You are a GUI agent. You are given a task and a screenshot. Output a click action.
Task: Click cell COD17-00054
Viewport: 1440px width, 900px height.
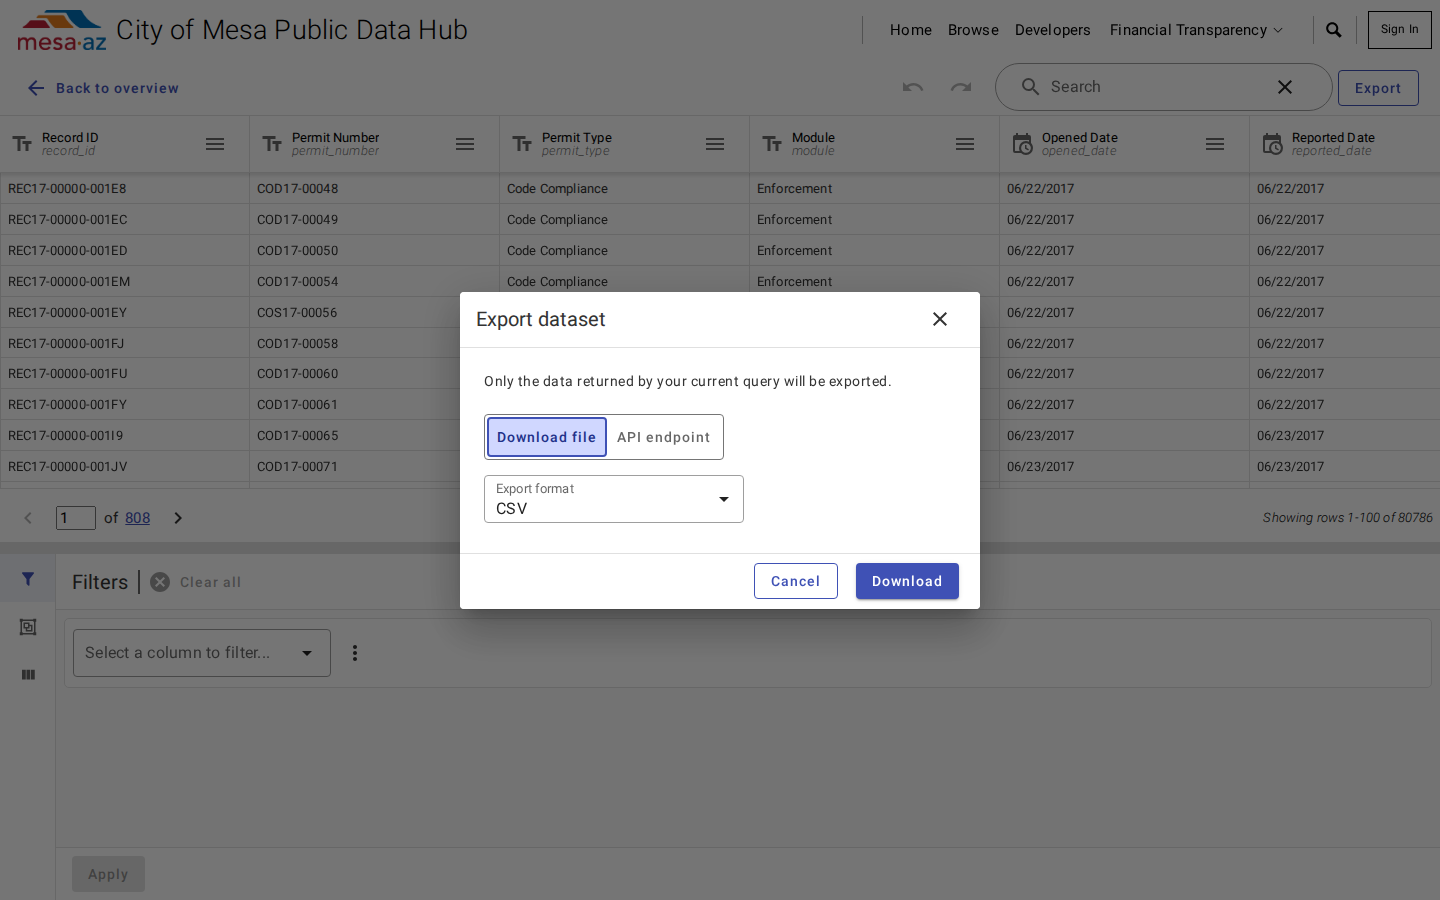(375, 281)
